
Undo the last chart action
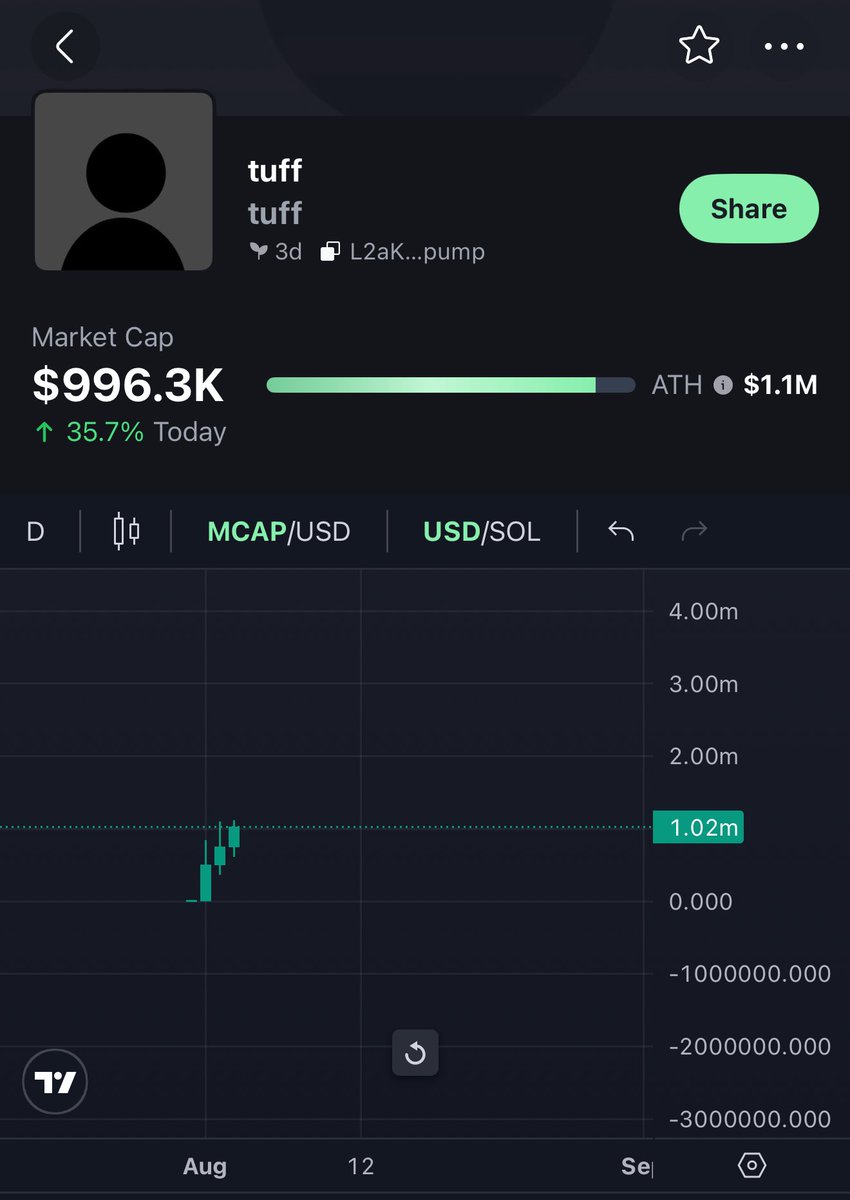click(x=621, y=531)
